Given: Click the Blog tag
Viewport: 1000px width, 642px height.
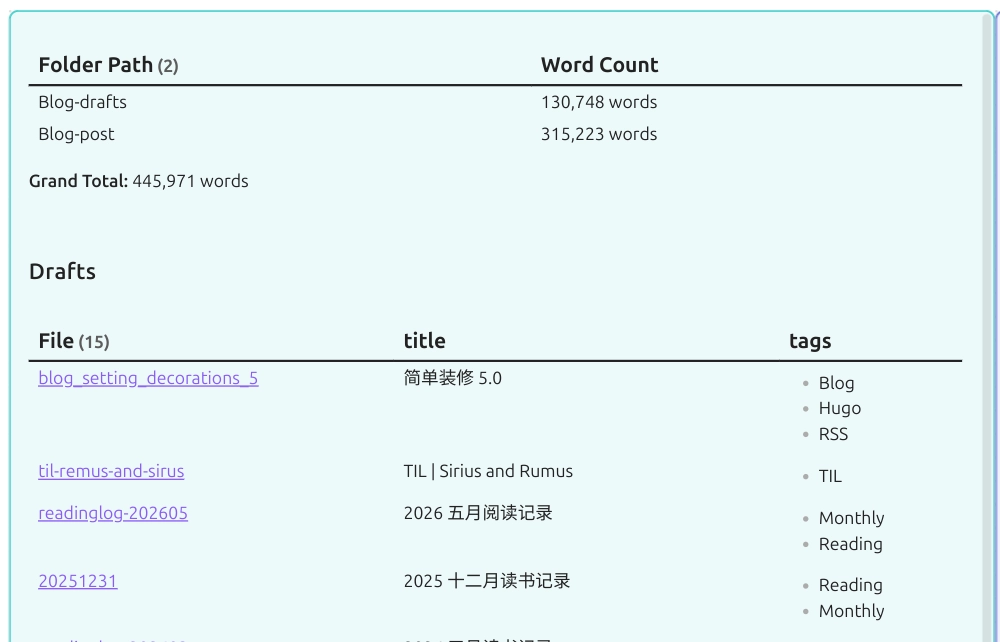Looking at the screenshot, I should (836, 383).
